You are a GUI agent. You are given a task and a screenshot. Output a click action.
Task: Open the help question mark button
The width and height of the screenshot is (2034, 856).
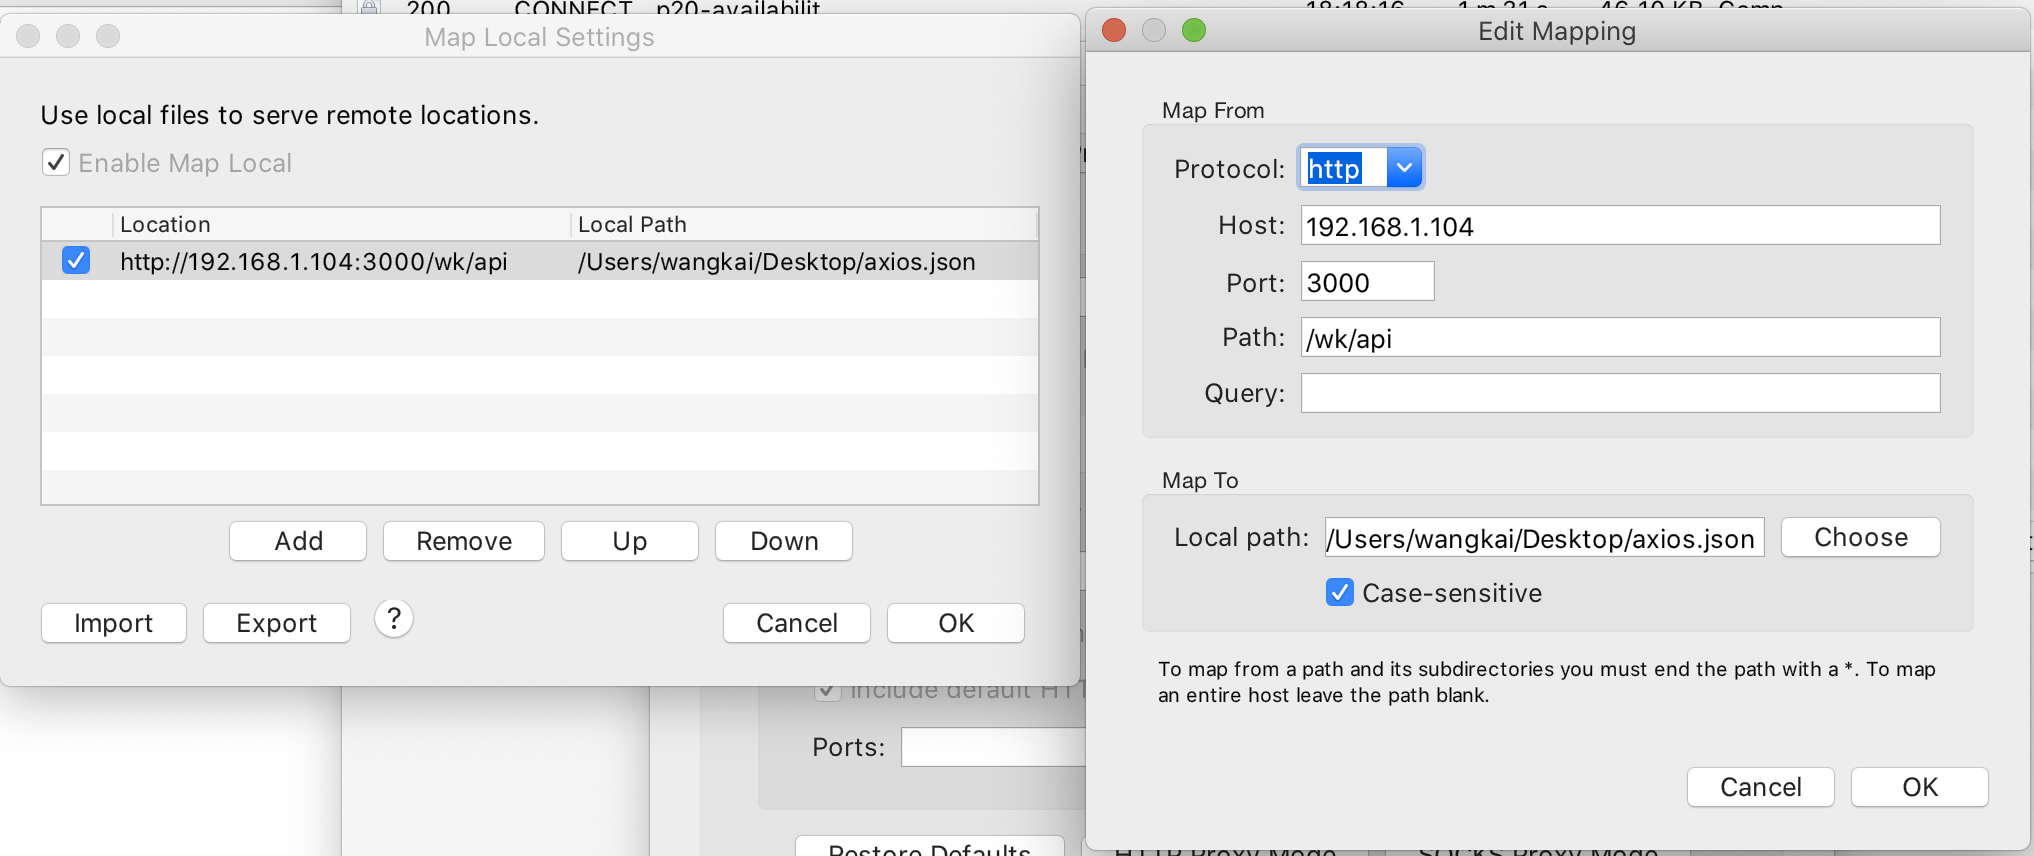click(x=394, y=619)
